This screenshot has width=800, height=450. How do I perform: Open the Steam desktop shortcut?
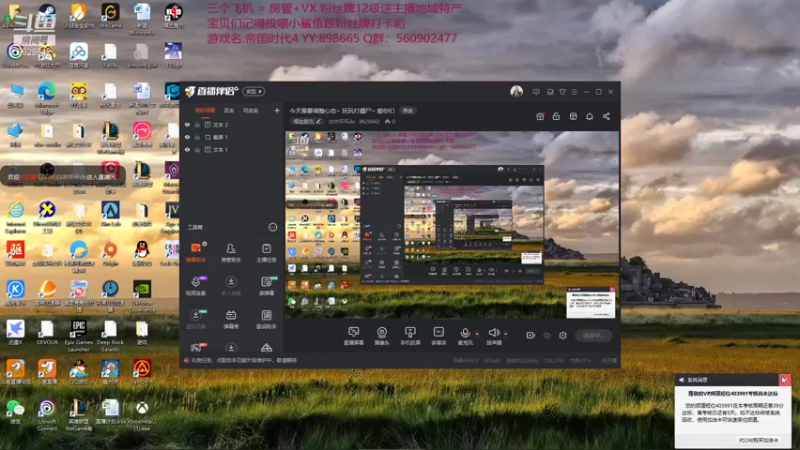[x=46, y=15]
